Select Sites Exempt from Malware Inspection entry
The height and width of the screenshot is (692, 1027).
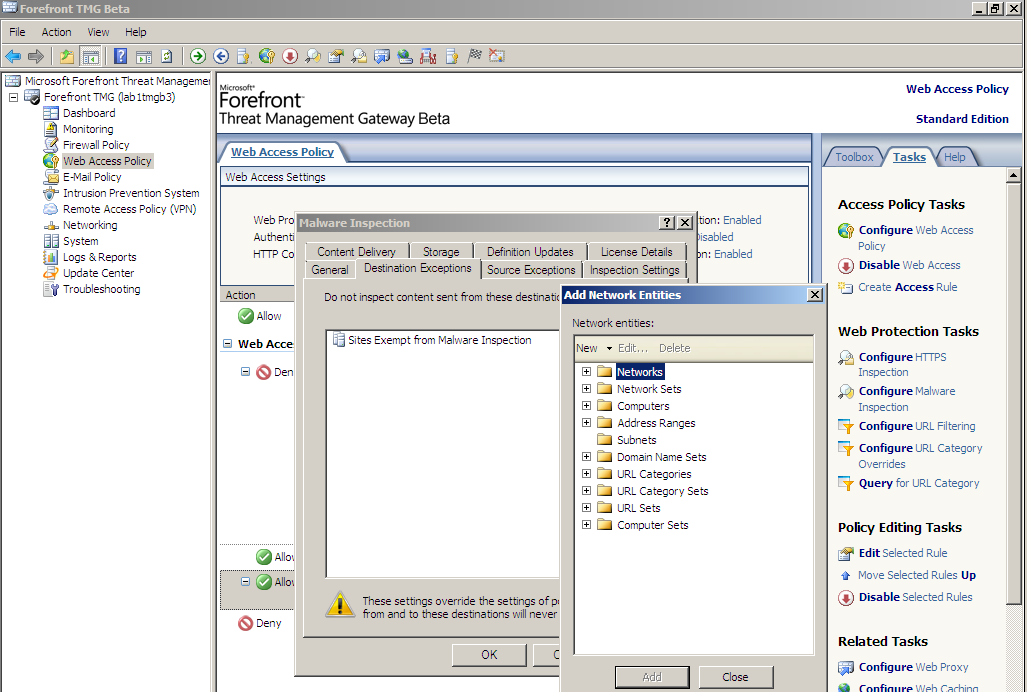(x=432, y=340)
